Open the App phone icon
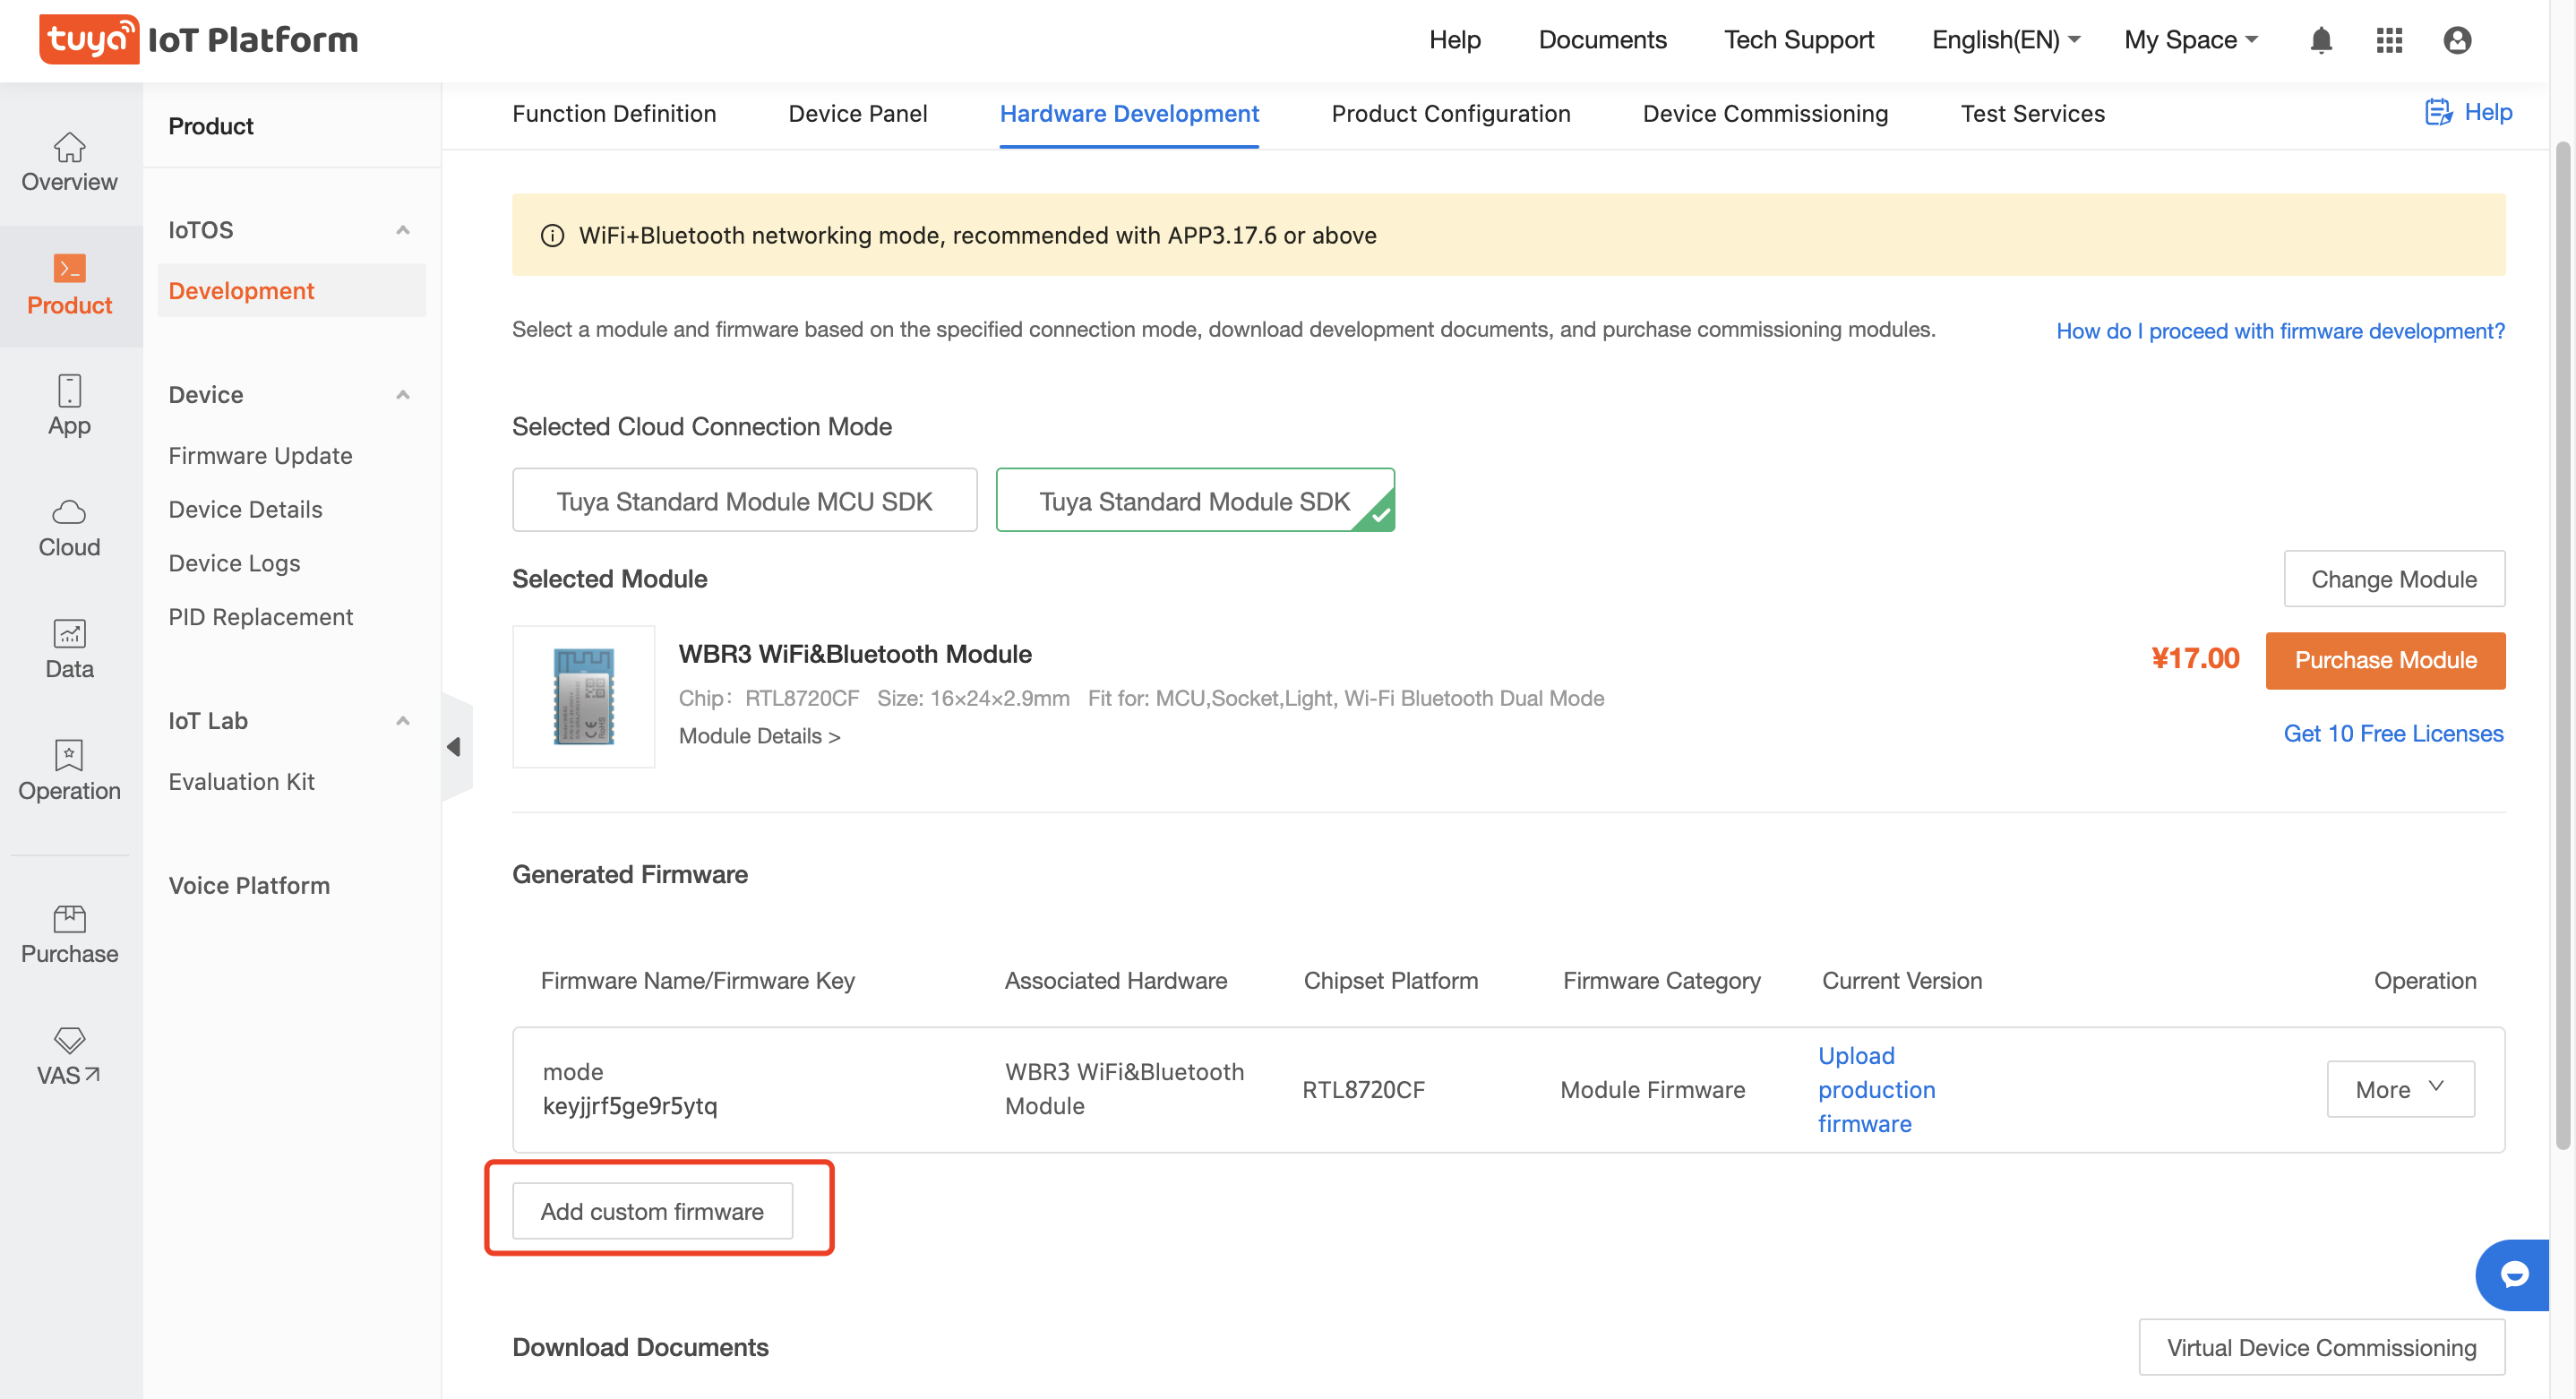The width and height of the screenshot is (2576, 1399). pos(69,390)
